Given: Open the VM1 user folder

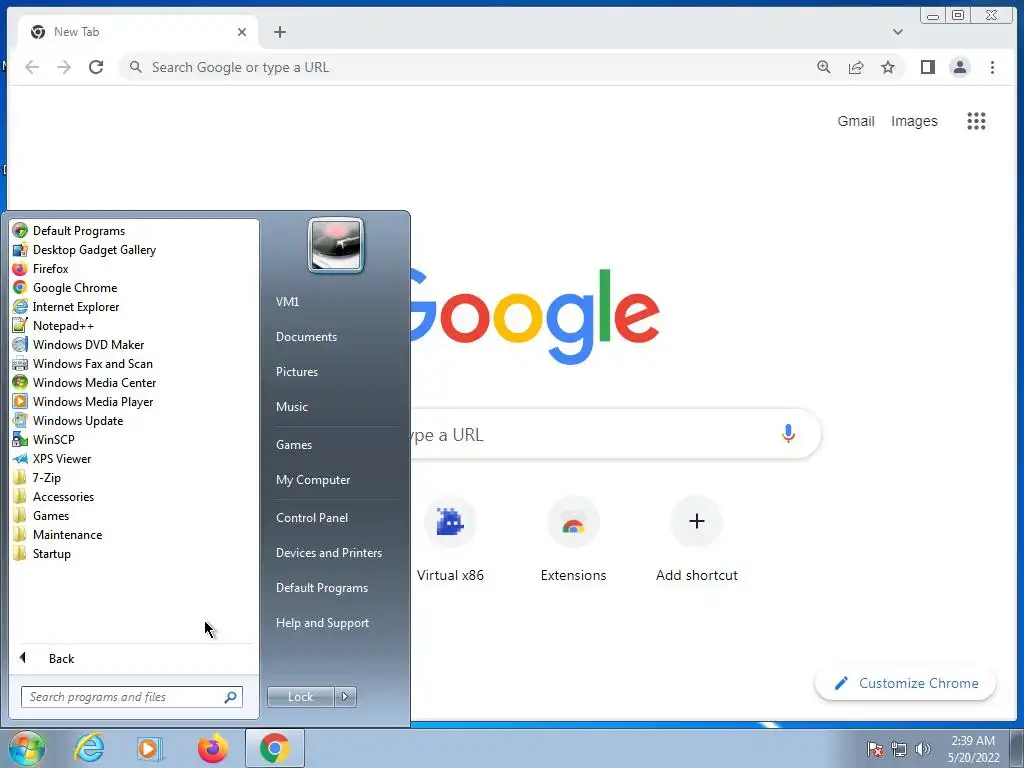Looking at the screenshot, I should 287,302.
